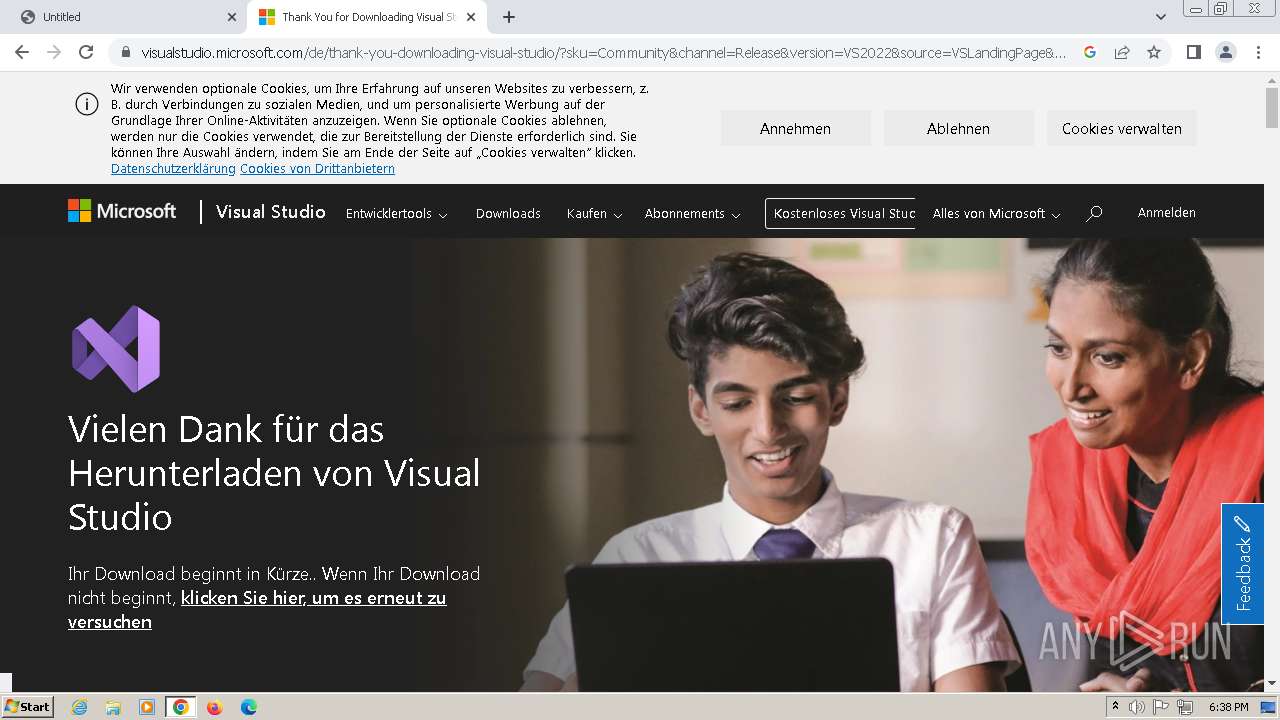Viewport: 1280px width, 720px height.
Task: Reload the page
Action: point(86,52)
